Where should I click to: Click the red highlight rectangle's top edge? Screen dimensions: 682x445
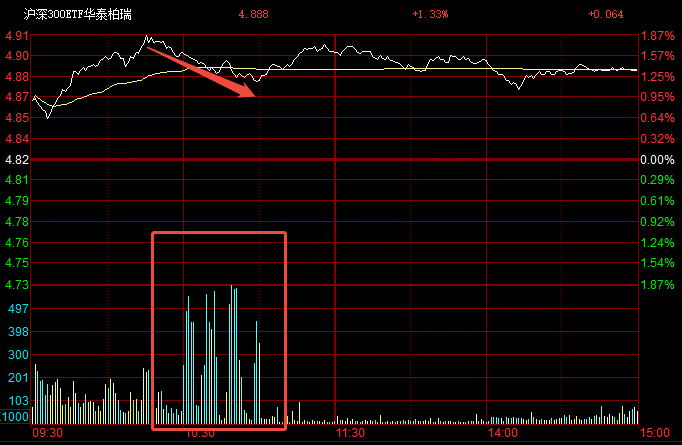click(219, 233)
